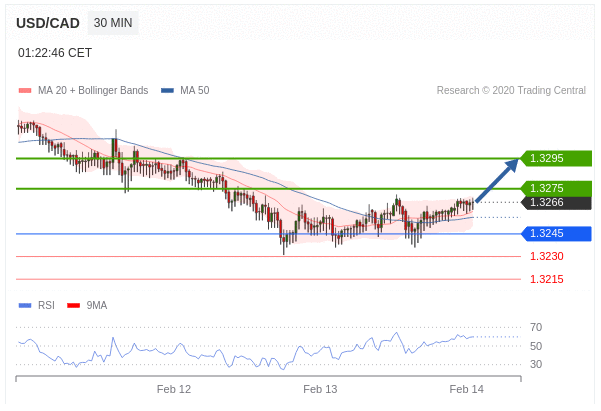Image resolution: width=601 pixels, height=411 pixels.
Task: Click the 1.3215 support level label
Action: point(547,279)
